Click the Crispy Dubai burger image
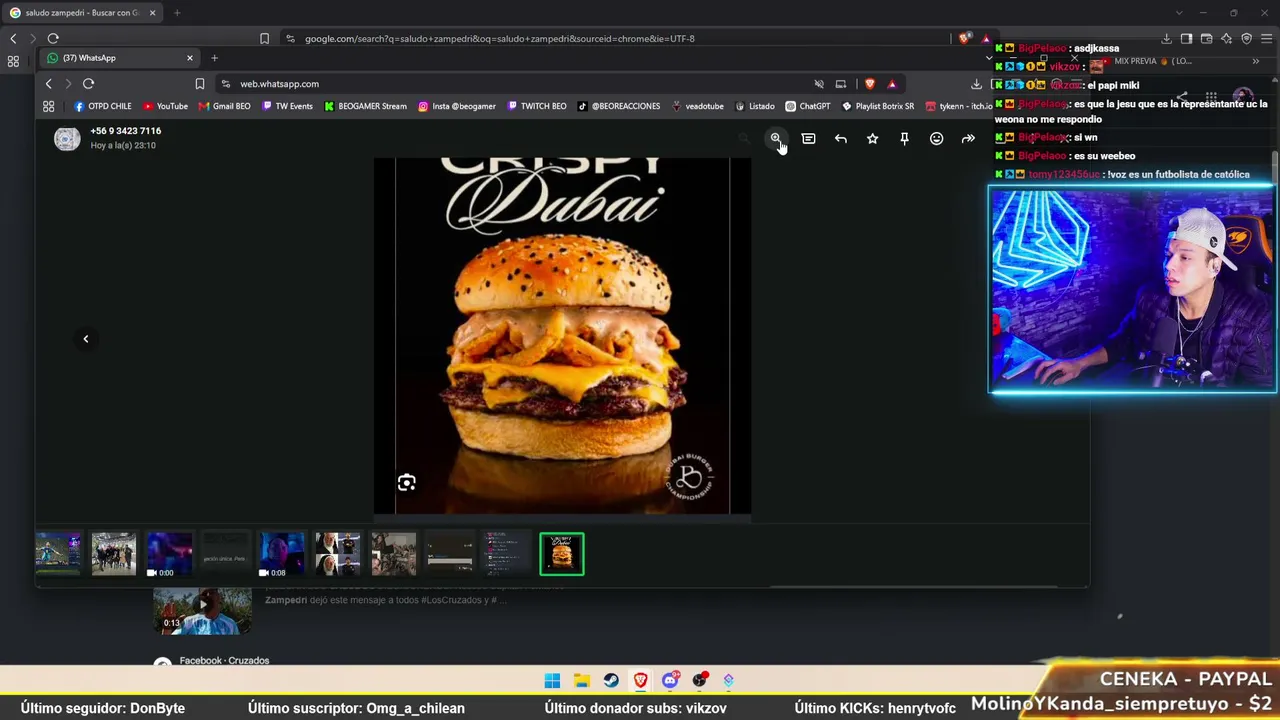 (562, 336)
